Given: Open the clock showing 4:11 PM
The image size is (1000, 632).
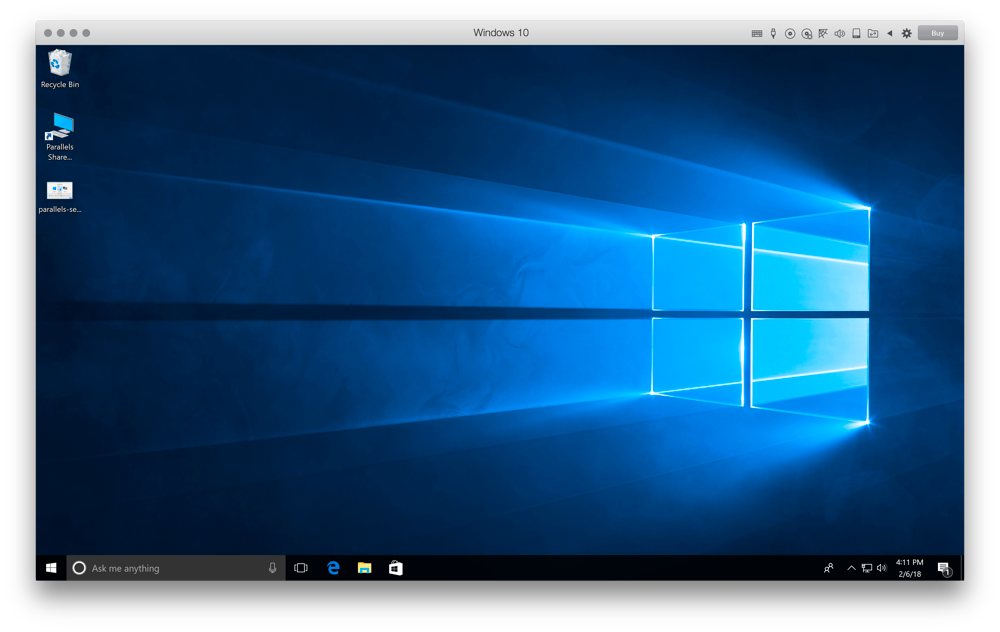Looking at the screenshot, I should tap(910, 568).
